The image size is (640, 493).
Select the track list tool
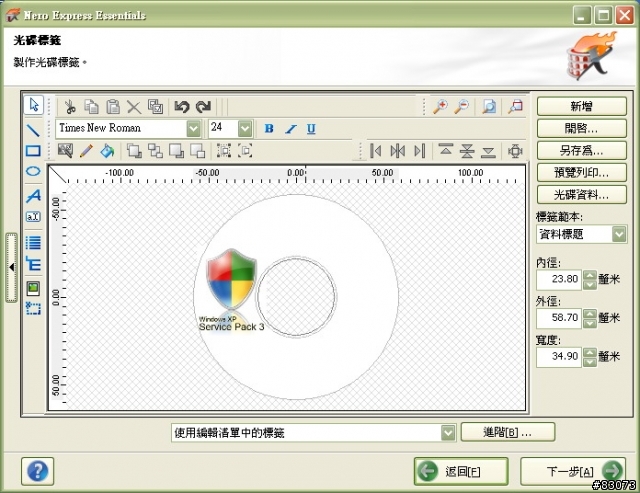click(33, 243)
